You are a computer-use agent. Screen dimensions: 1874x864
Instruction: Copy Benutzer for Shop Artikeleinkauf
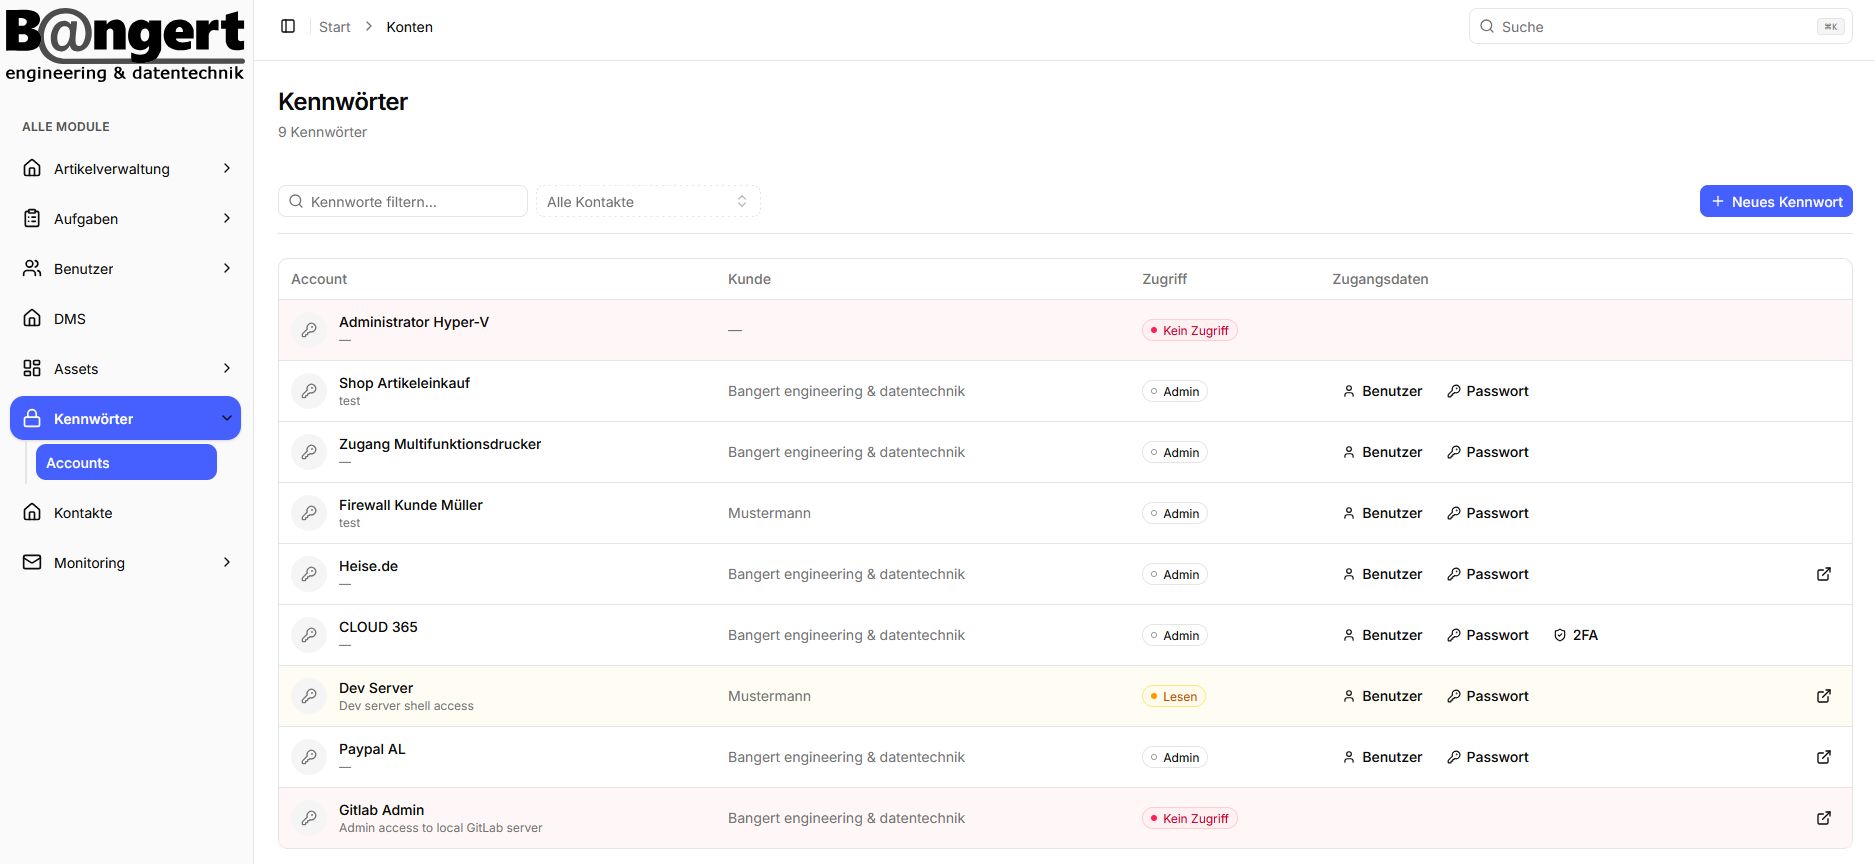point(1382,391)
